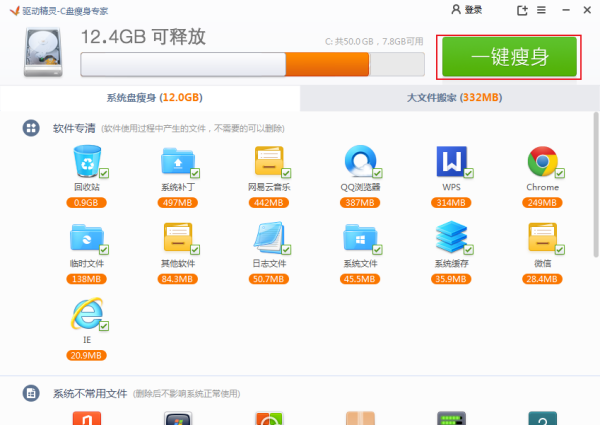This screenshot has height=425, width=600.
Task: Click the 45.5MB size badge
Action: click(x=360, y=279)
